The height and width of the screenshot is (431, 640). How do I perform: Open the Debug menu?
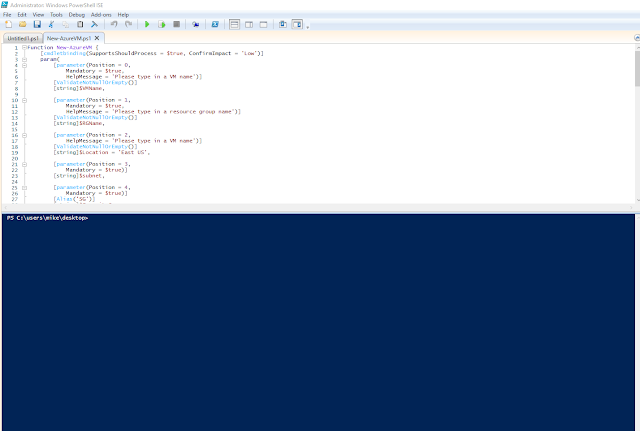click(77, 15)
